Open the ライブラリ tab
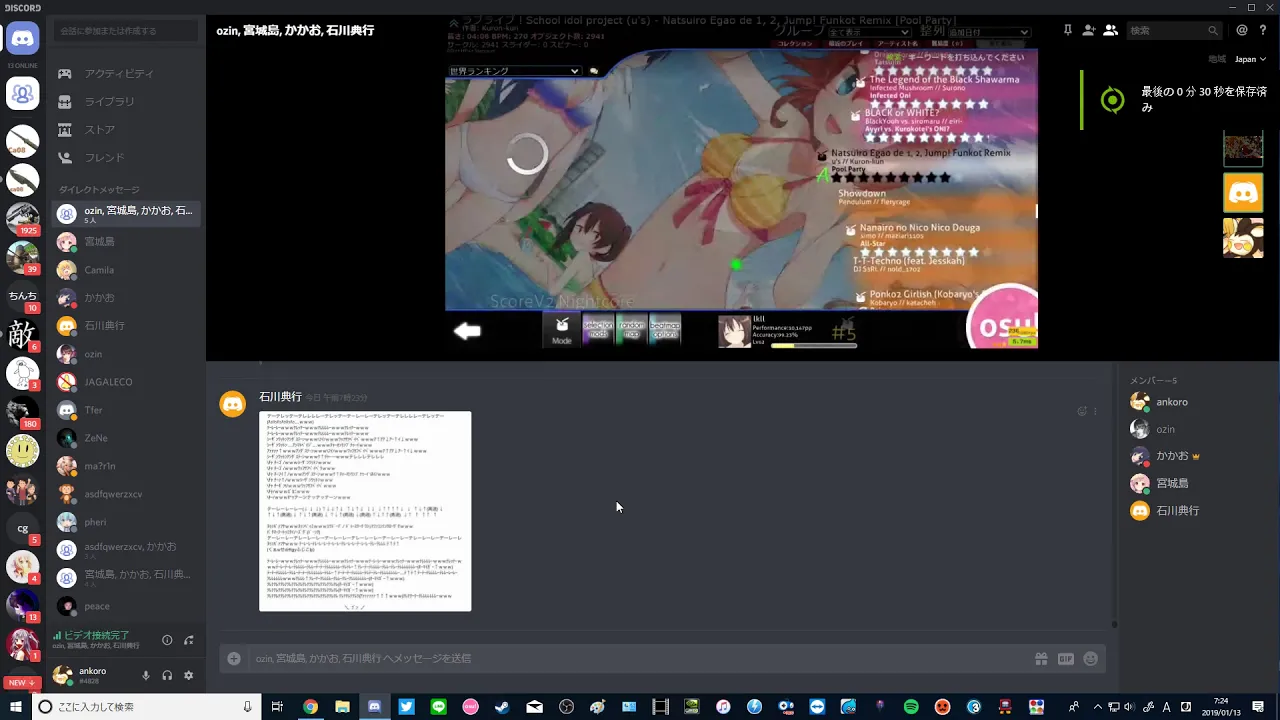 point(126,101)
